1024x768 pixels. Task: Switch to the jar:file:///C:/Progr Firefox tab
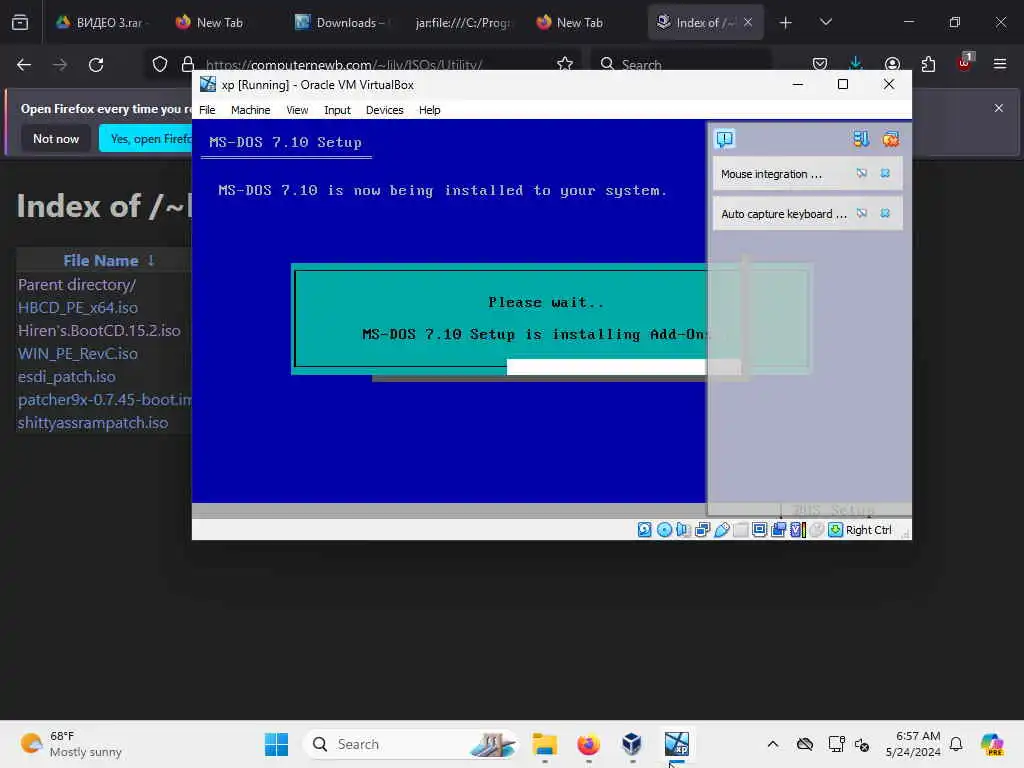click(x=463, y=22)
